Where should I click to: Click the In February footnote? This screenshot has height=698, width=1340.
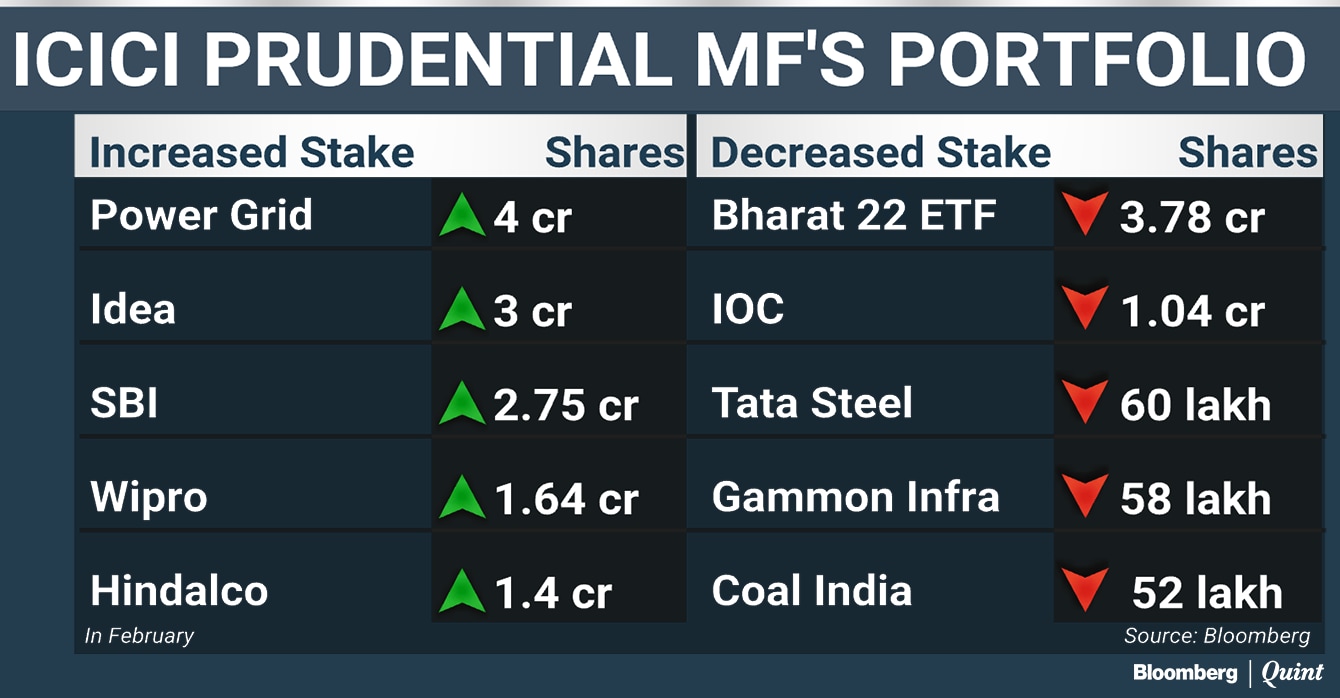click(x=139, y=636)
